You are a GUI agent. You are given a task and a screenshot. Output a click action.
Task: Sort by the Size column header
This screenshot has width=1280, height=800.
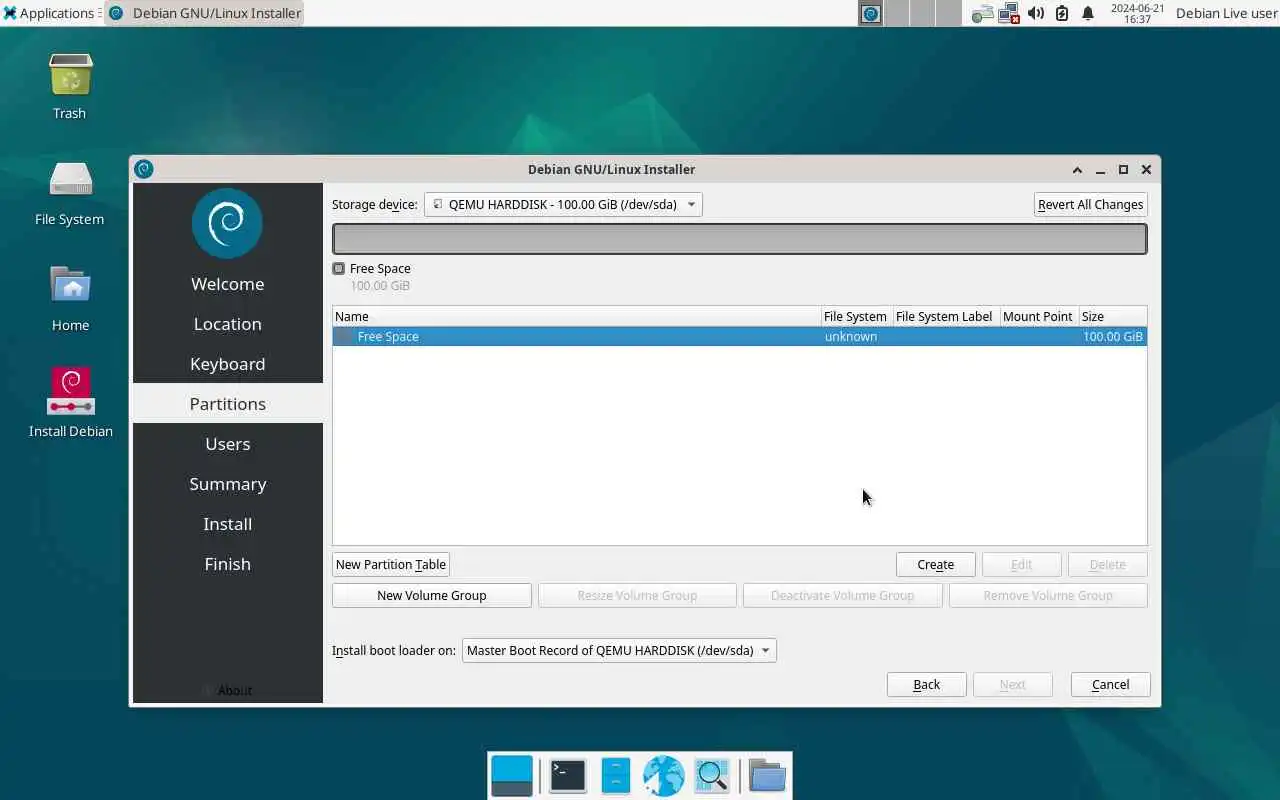pos(1113,316)
